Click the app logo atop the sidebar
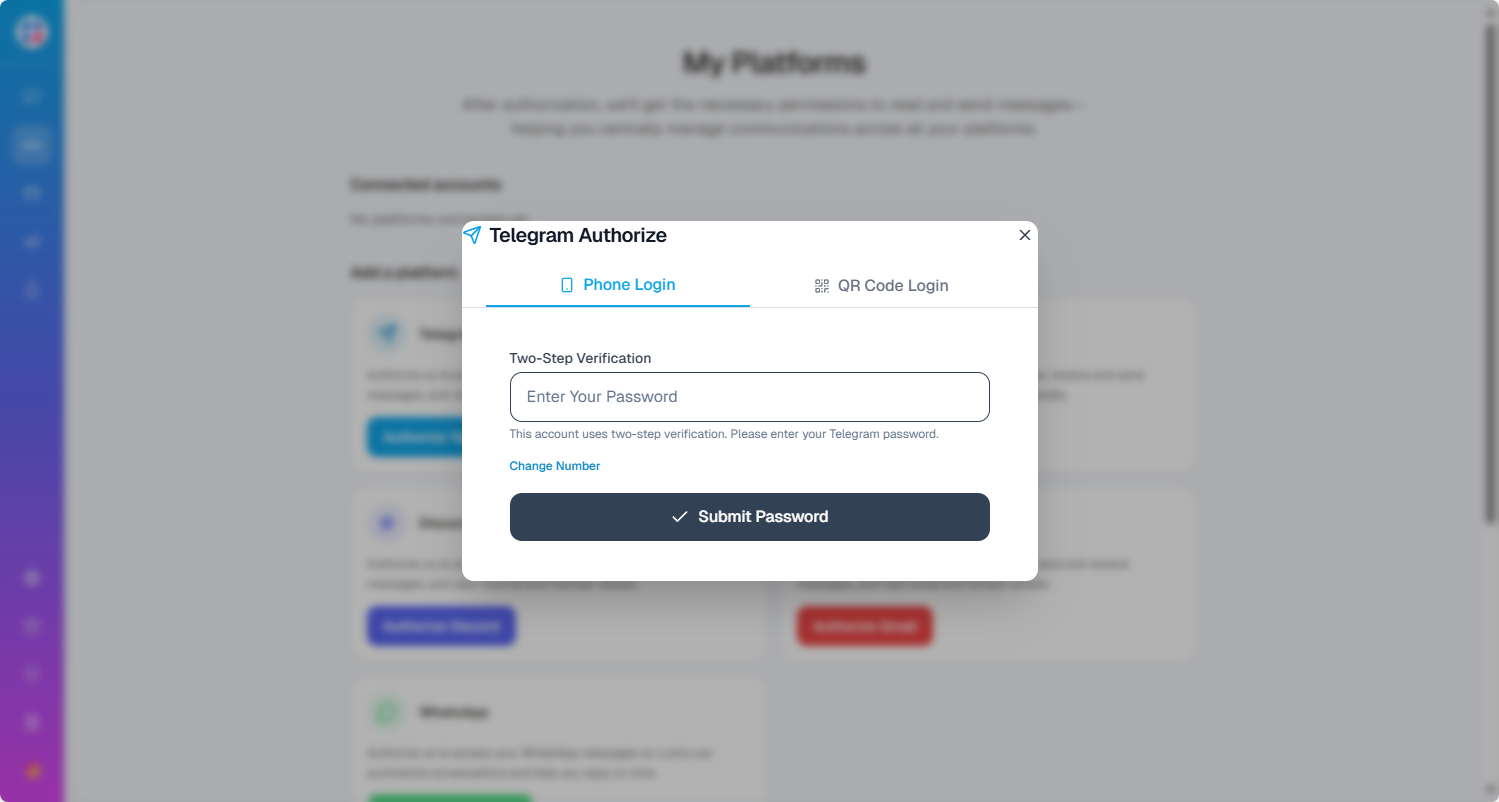1499x802 pixels. click(x=32, y=31)
